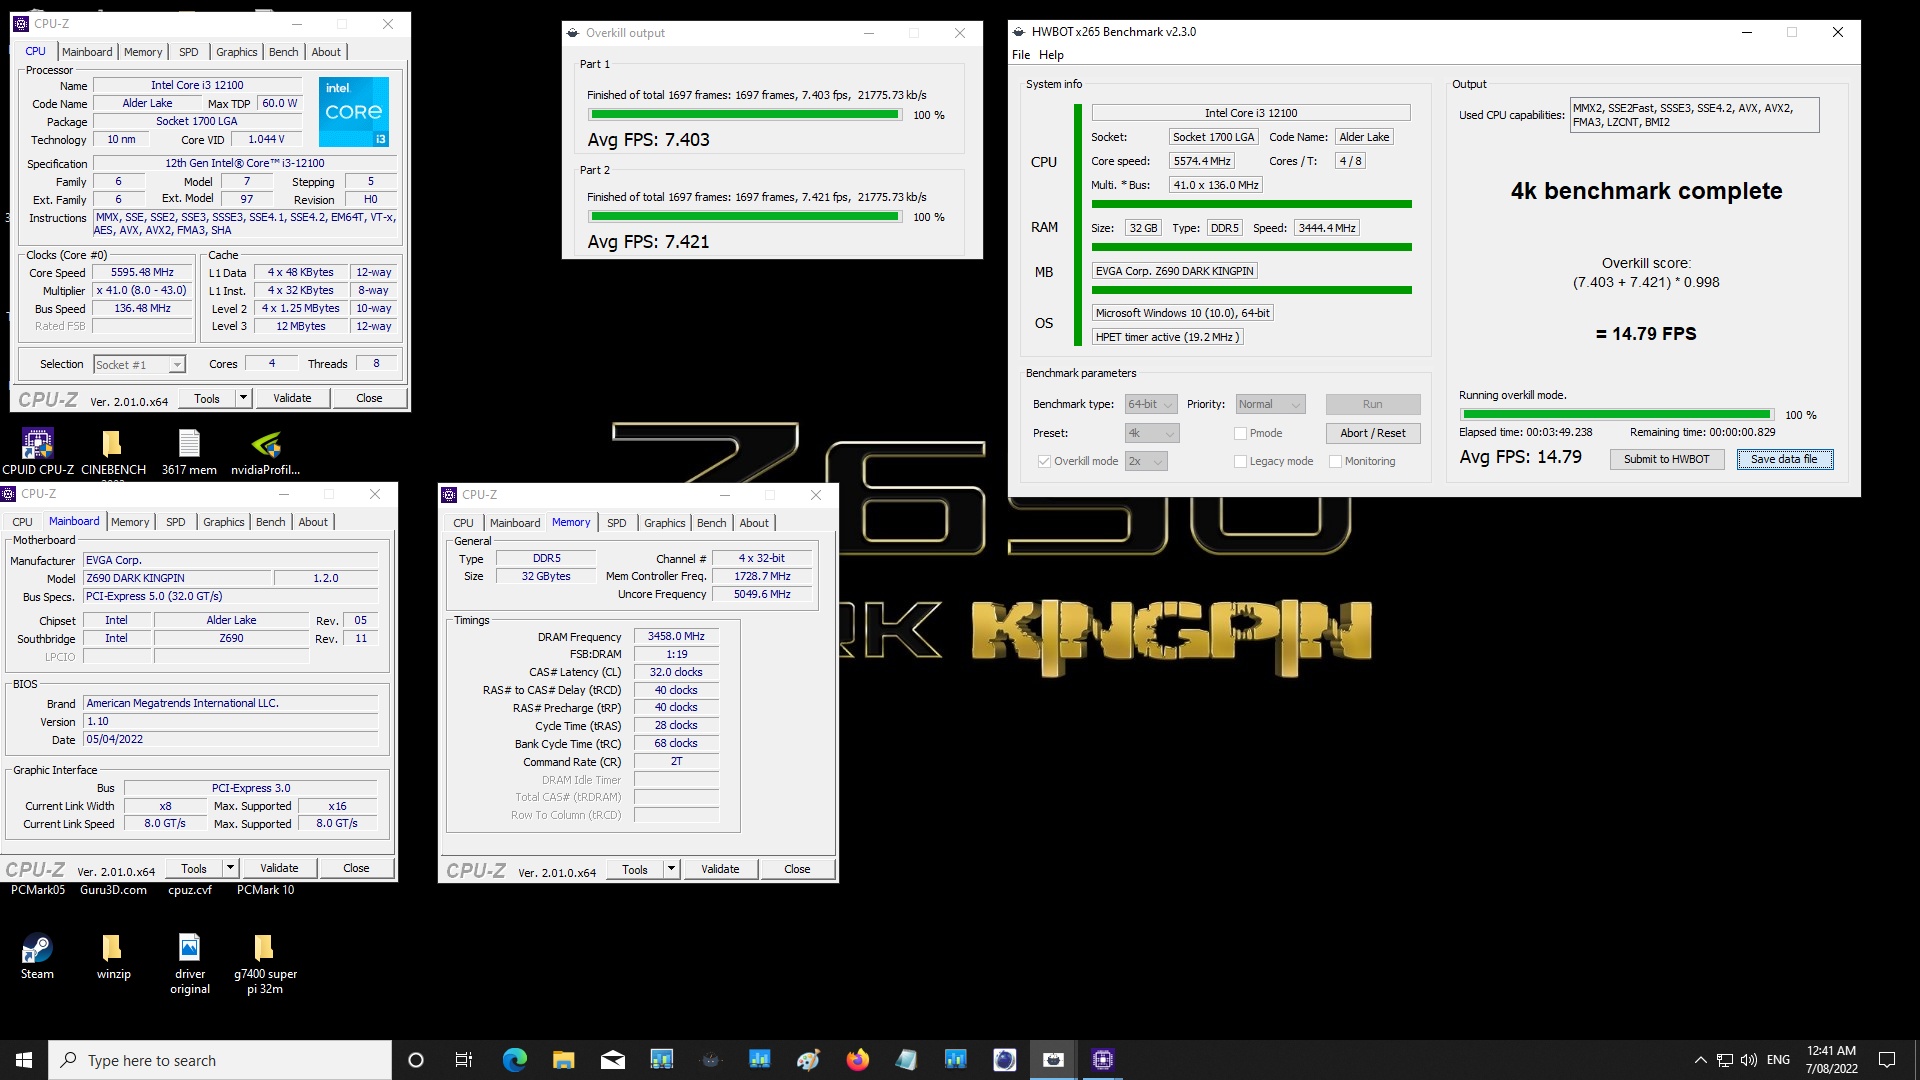Open File Explorer from taskbar

click(563, 1060)
